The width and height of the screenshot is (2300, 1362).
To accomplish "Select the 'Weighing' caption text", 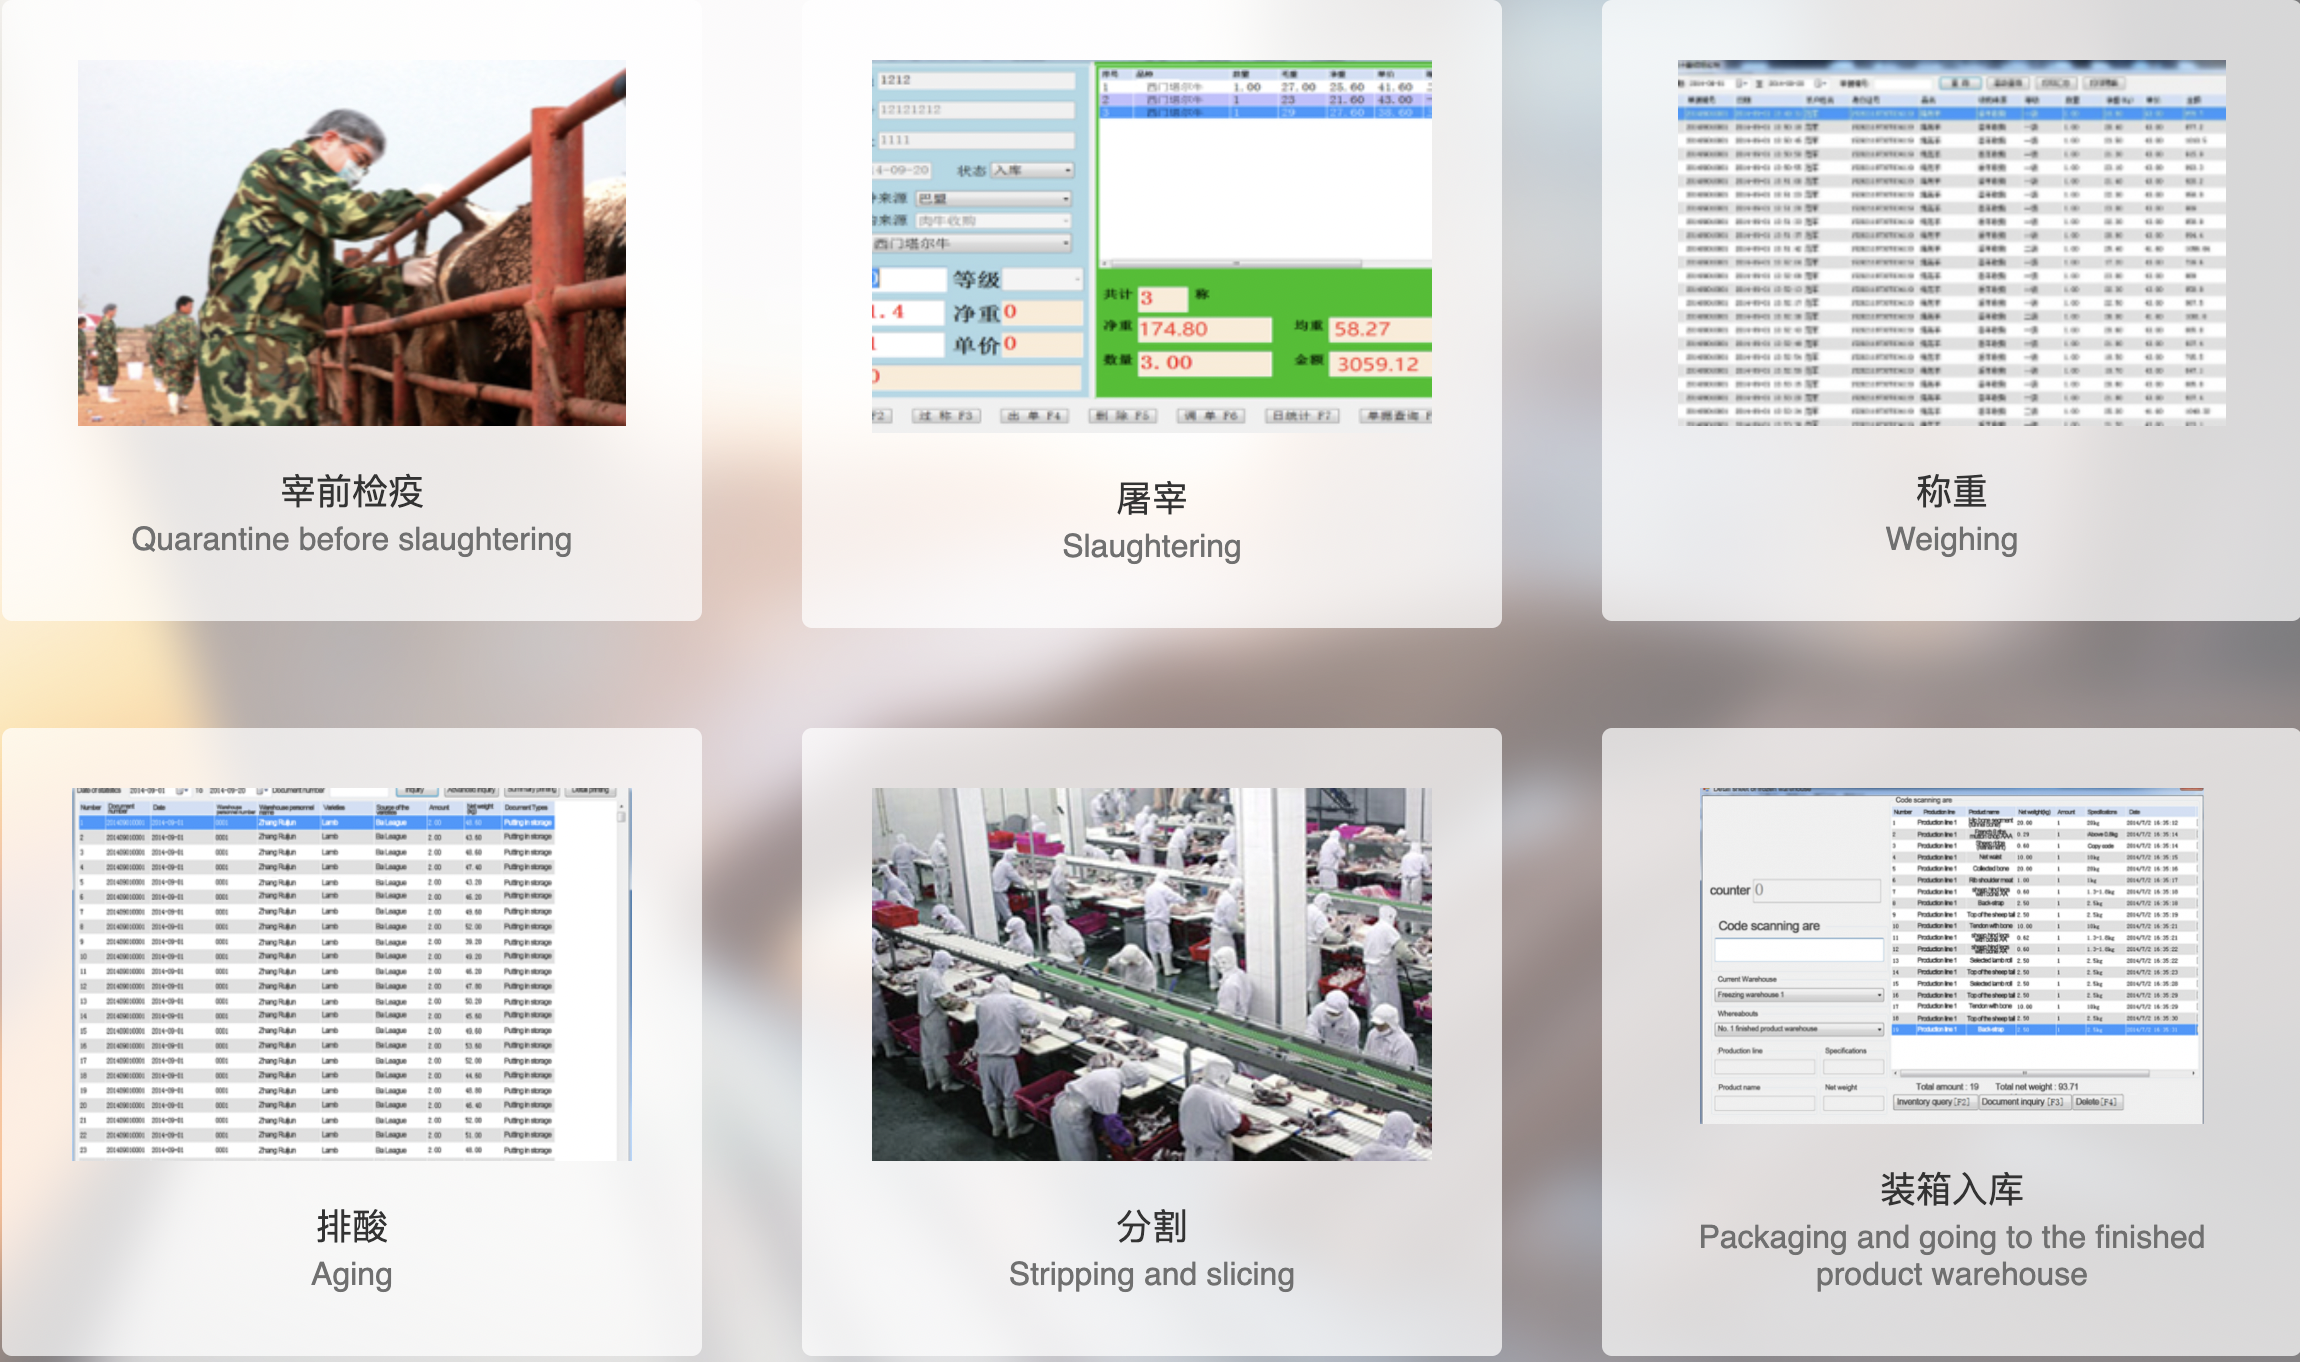I will (x=1951, y=540).
